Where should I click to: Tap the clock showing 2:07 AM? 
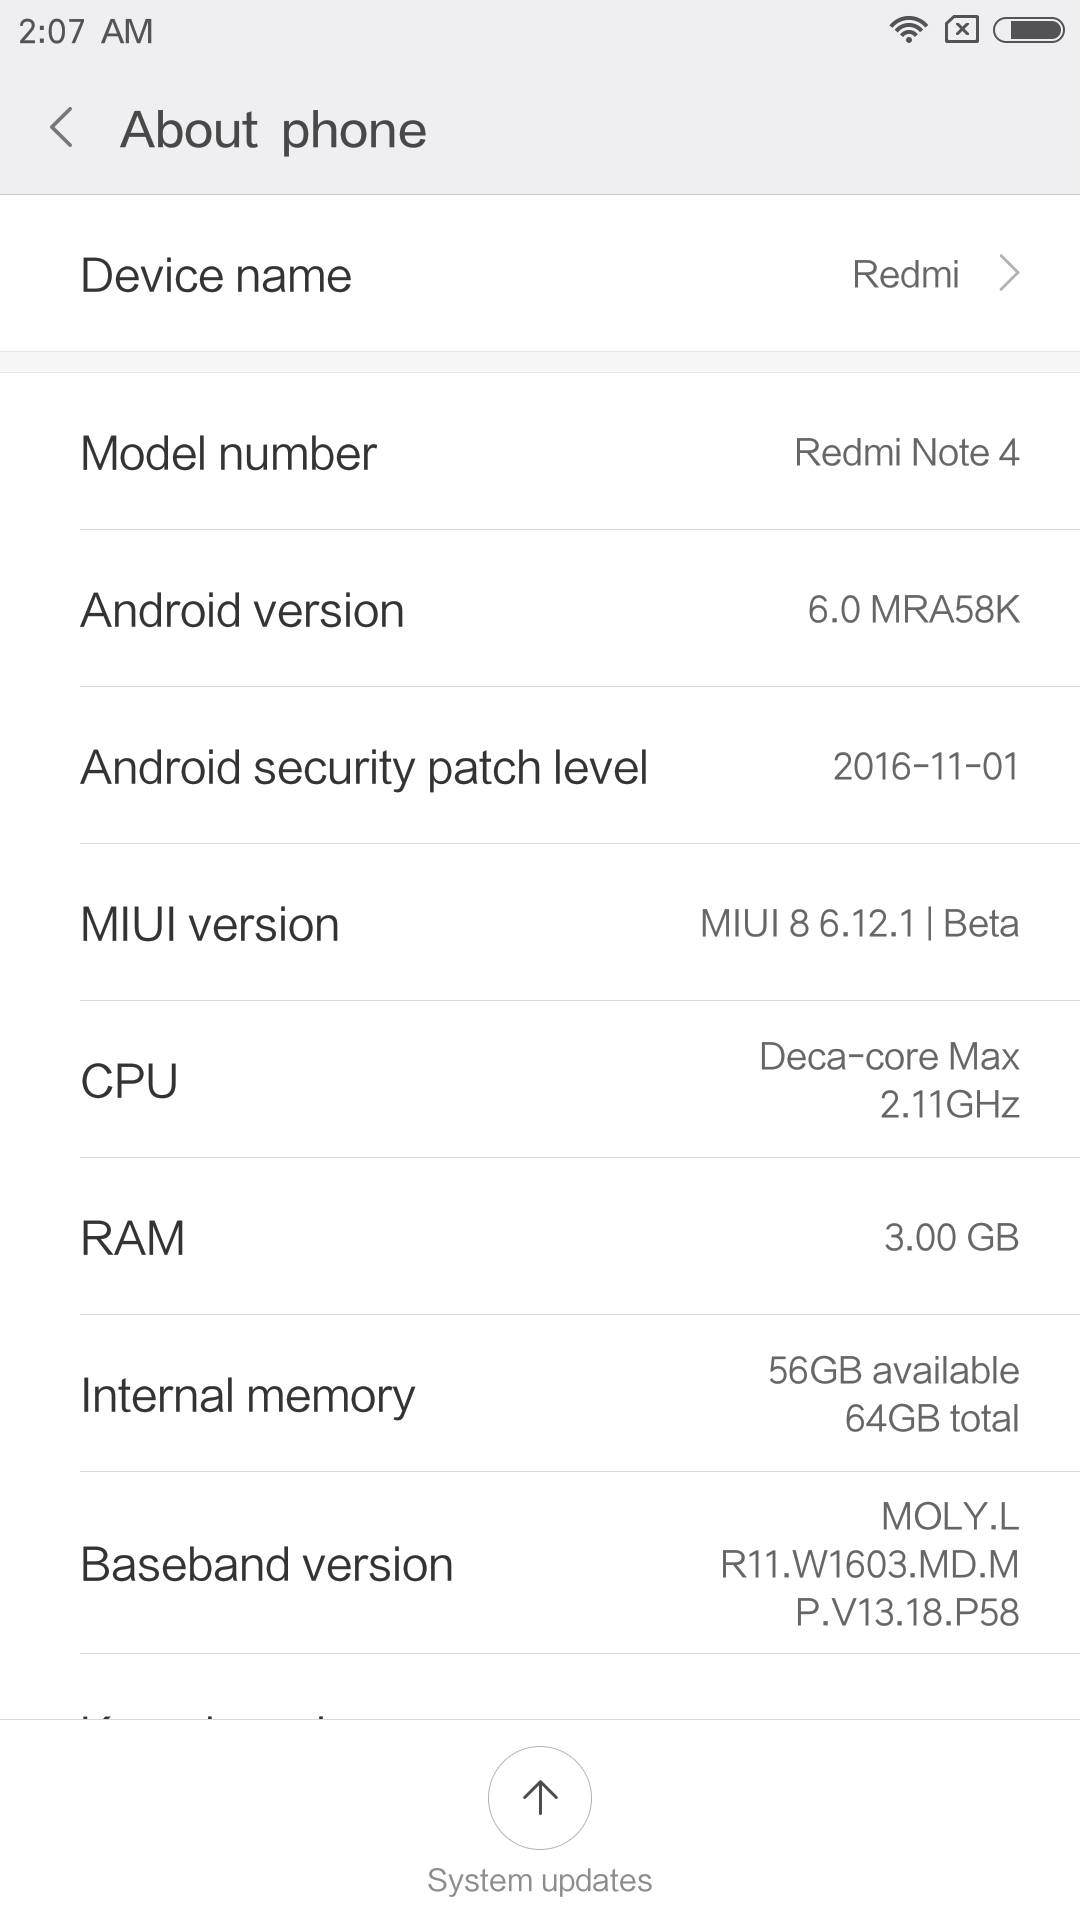(x=86, y=31)
